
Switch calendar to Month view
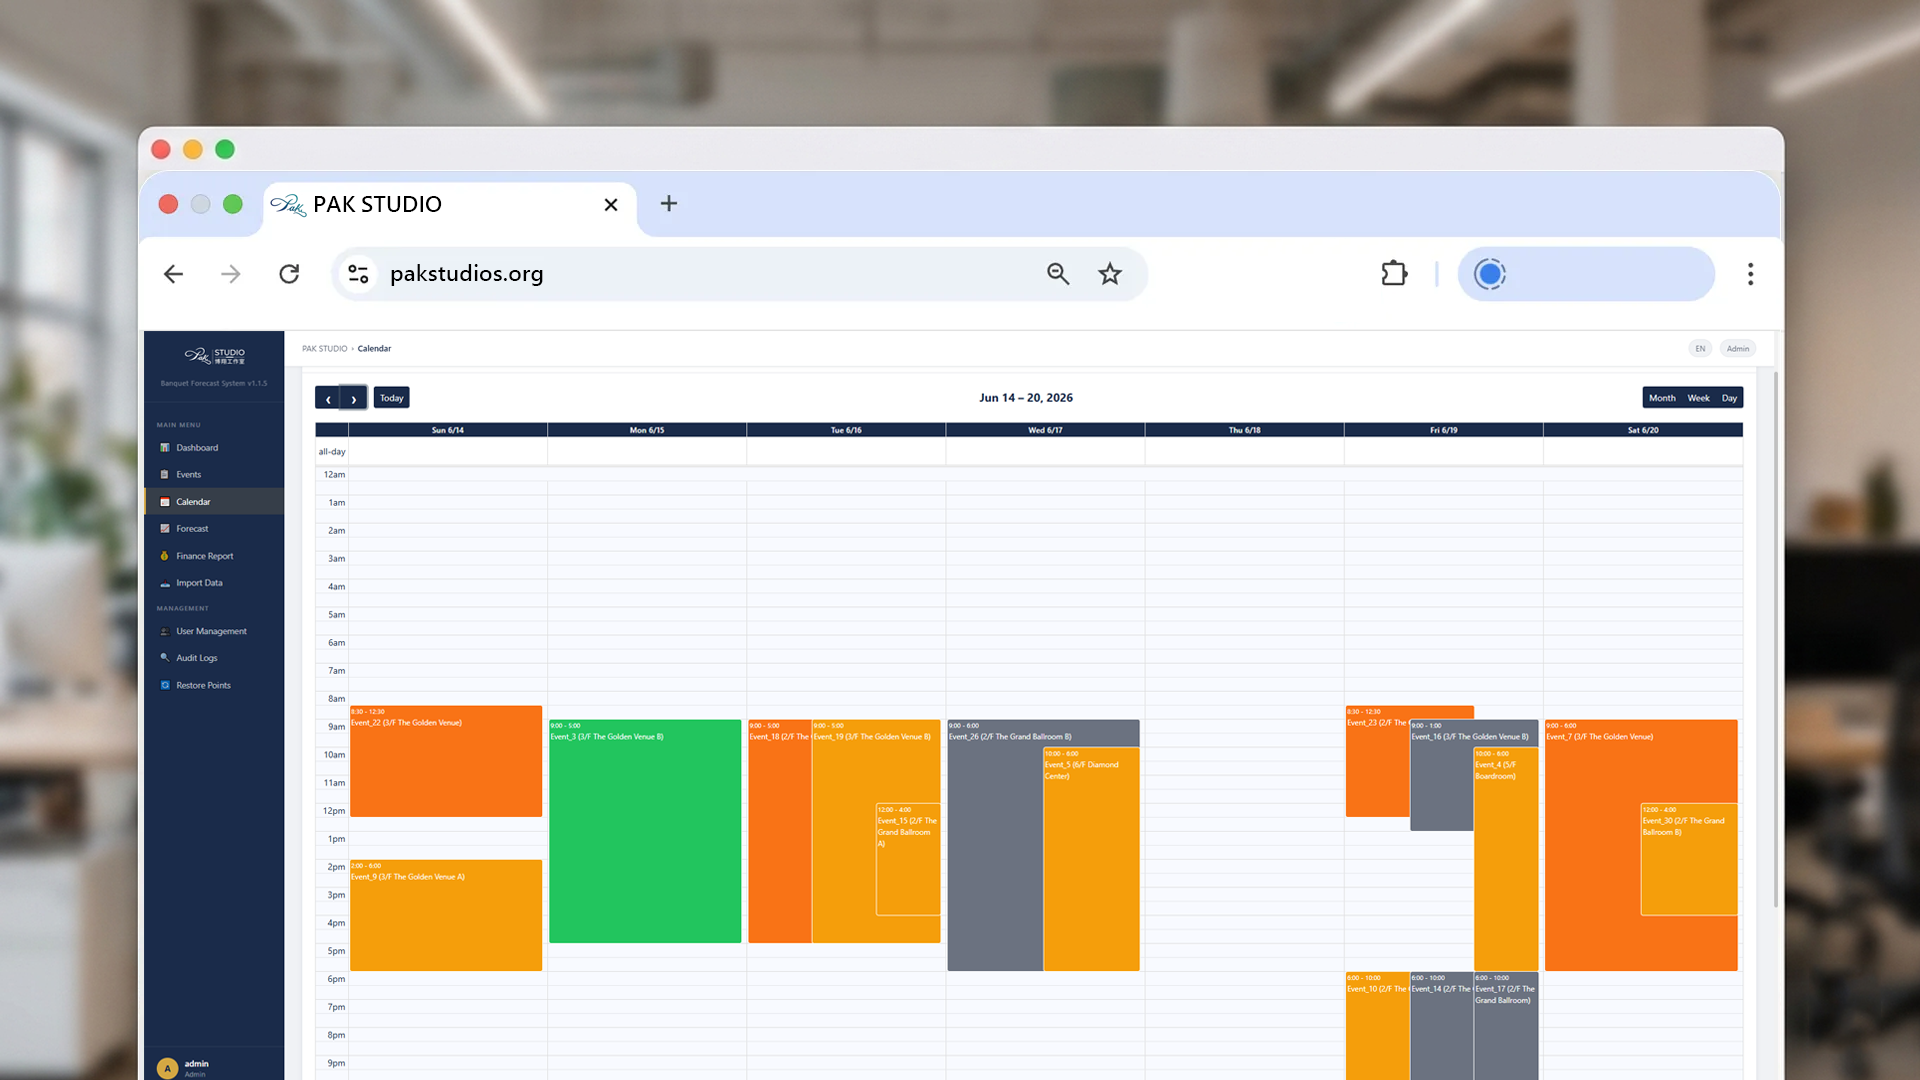[1662, 398]
